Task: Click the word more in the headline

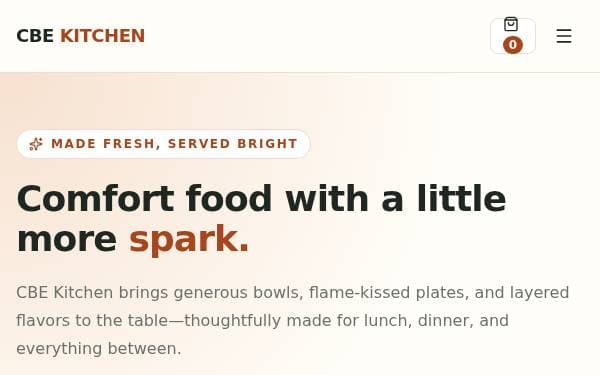Action: (67, 240)
